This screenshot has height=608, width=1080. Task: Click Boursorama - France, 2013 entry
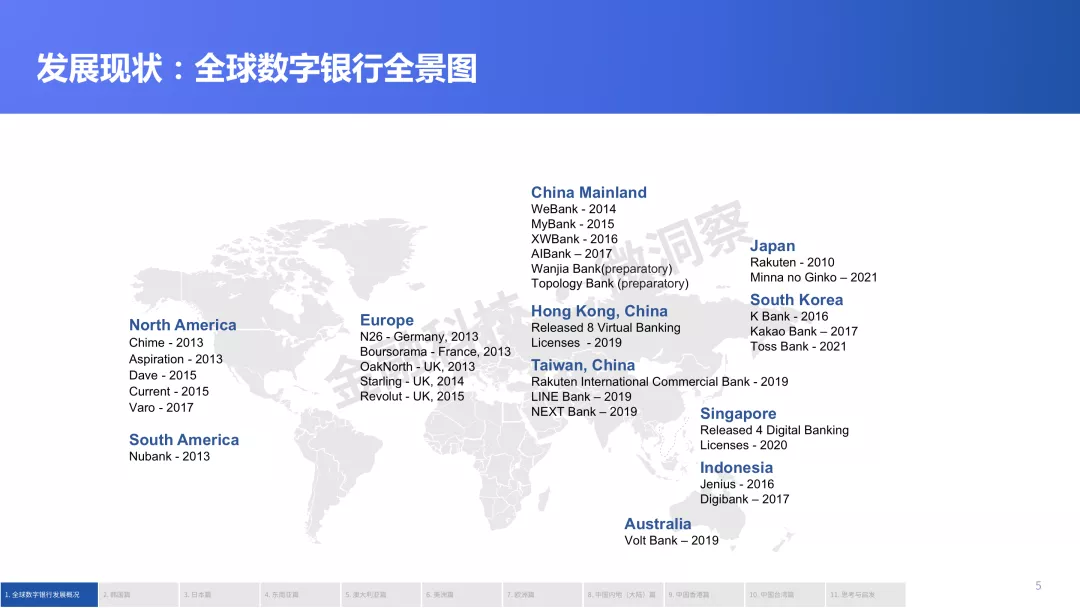click(435, 352)
